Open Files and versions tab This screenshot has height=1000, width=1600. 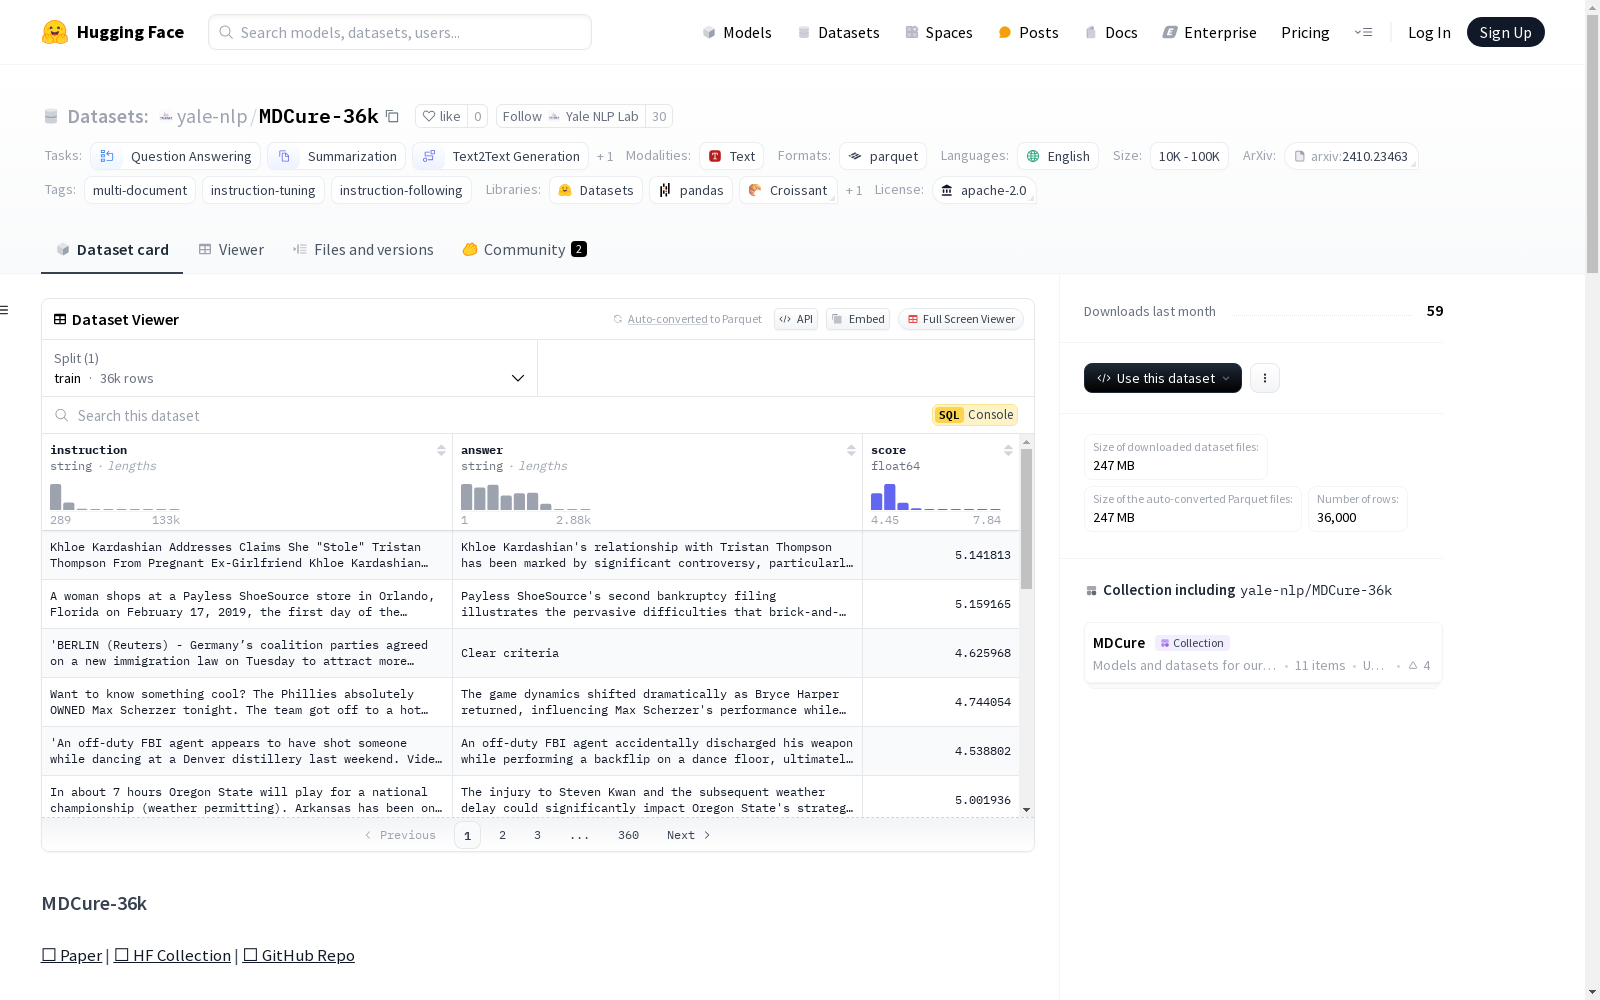[x=363, y=250]
